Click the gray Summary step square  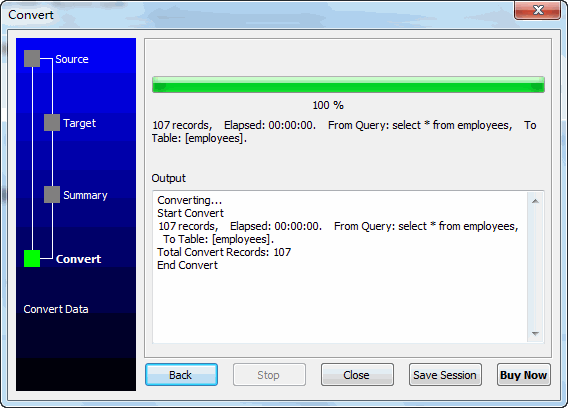click(52, 195)
